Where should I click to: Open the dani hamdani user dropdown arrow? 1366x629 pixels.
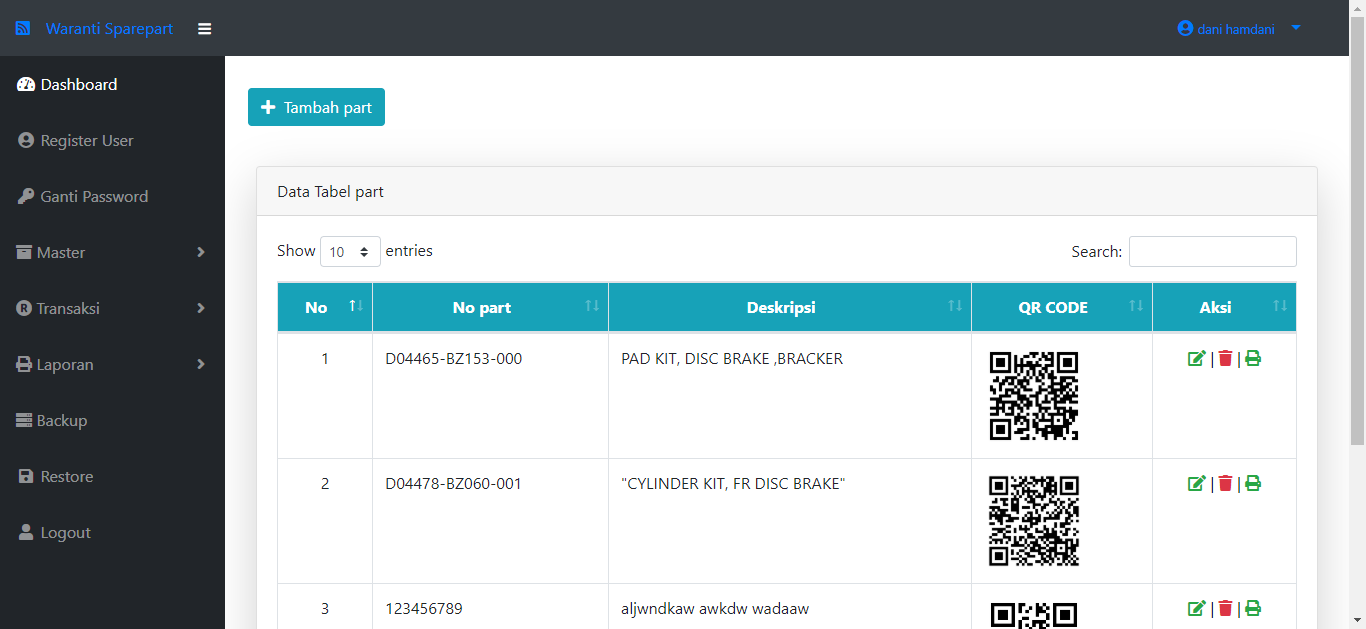1296,28
